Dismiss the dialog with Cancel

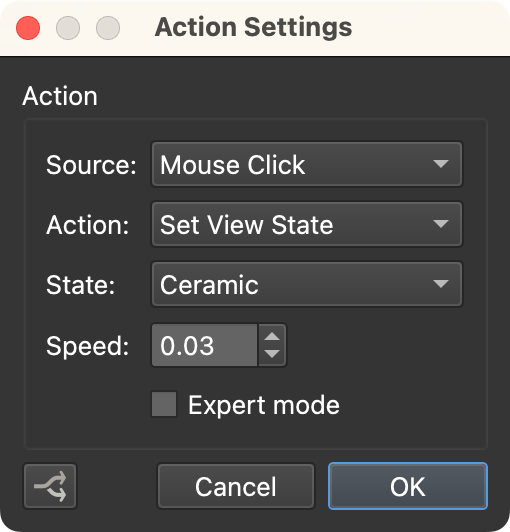coord(236,486)
